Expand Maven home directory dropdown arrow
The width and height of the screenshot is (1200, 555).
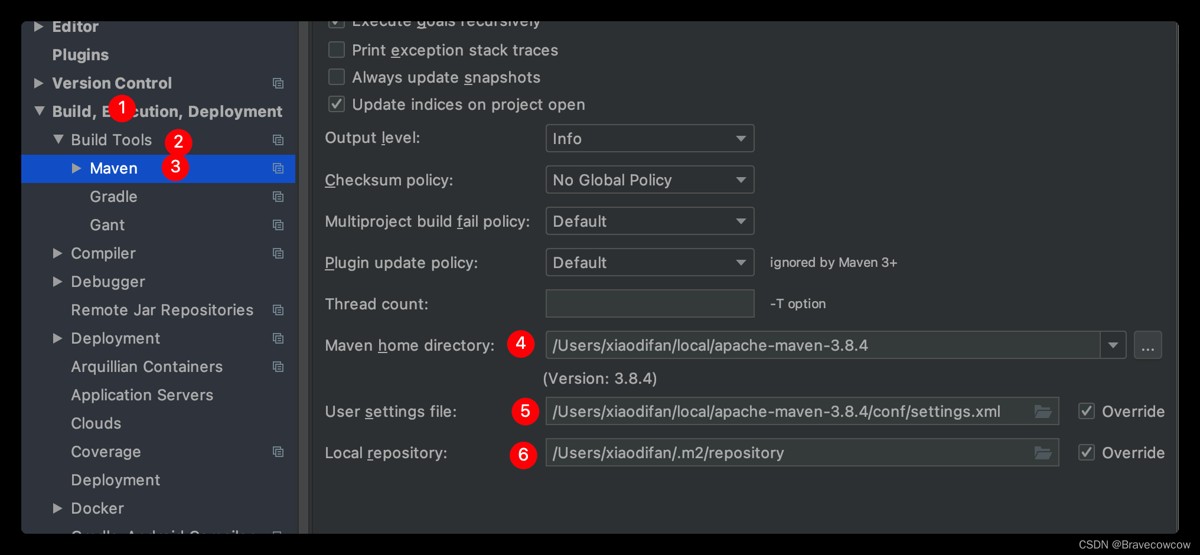[1113, 346]
